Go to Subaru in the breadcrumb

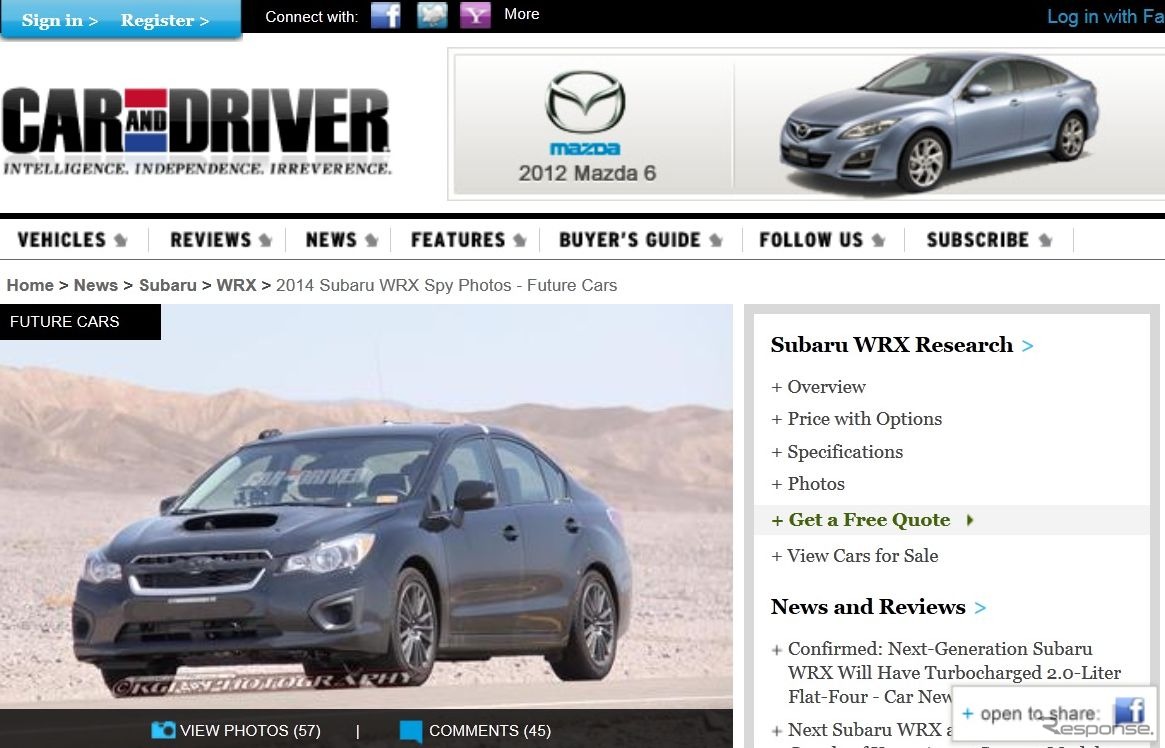(x=168, y=285)
